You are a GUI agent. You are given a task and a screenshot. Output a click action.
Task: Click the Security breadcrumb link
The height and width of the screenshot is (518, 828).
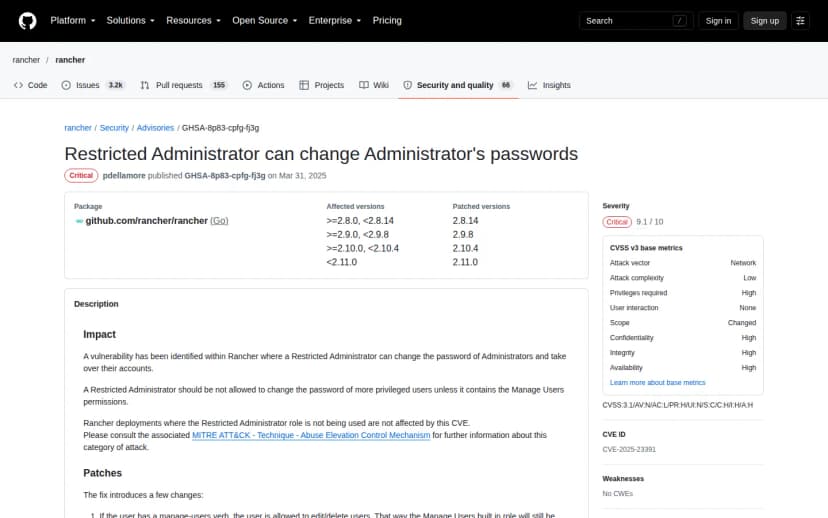click(114, 128)
